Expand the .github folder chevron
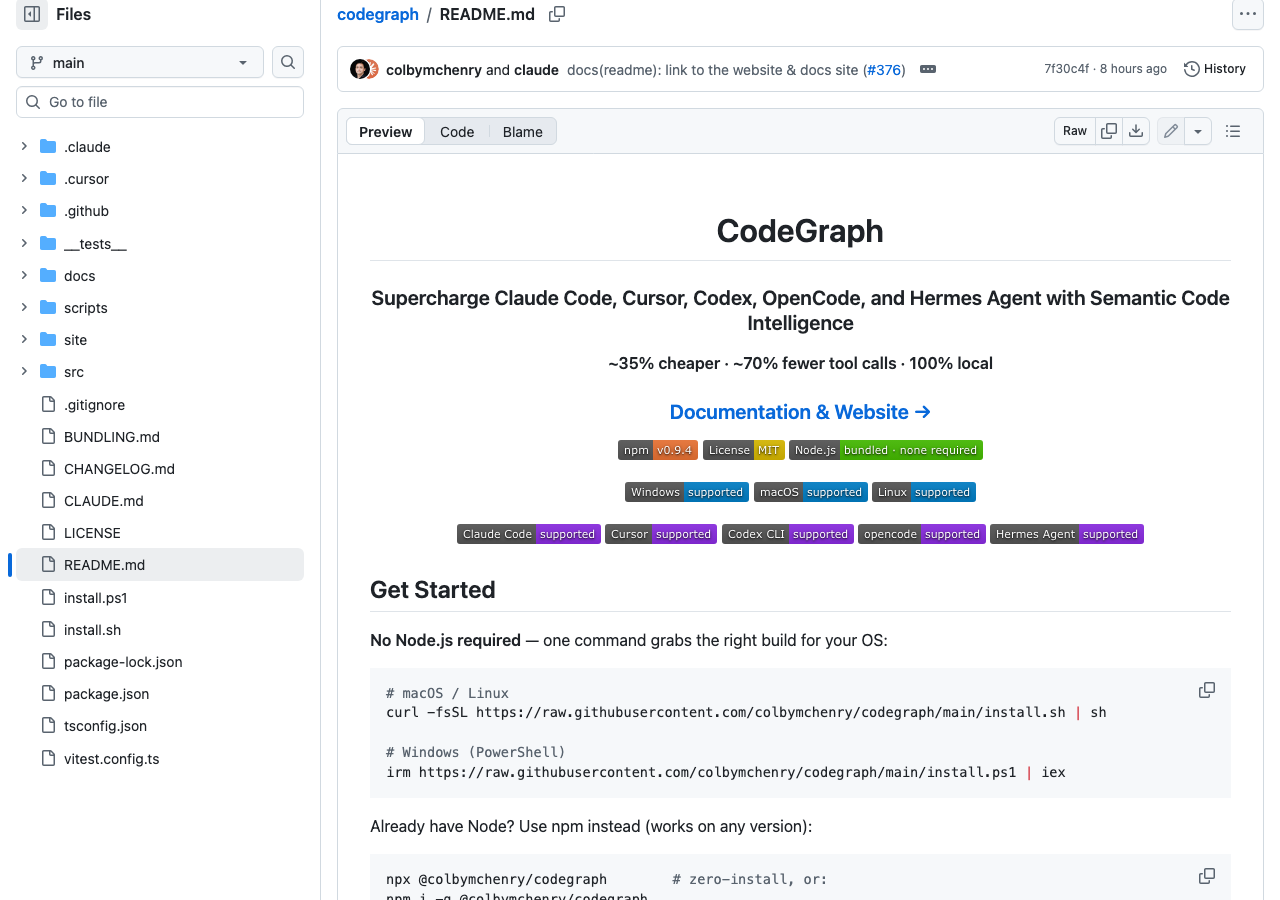 pyautogui.click(x=24, y=211)
